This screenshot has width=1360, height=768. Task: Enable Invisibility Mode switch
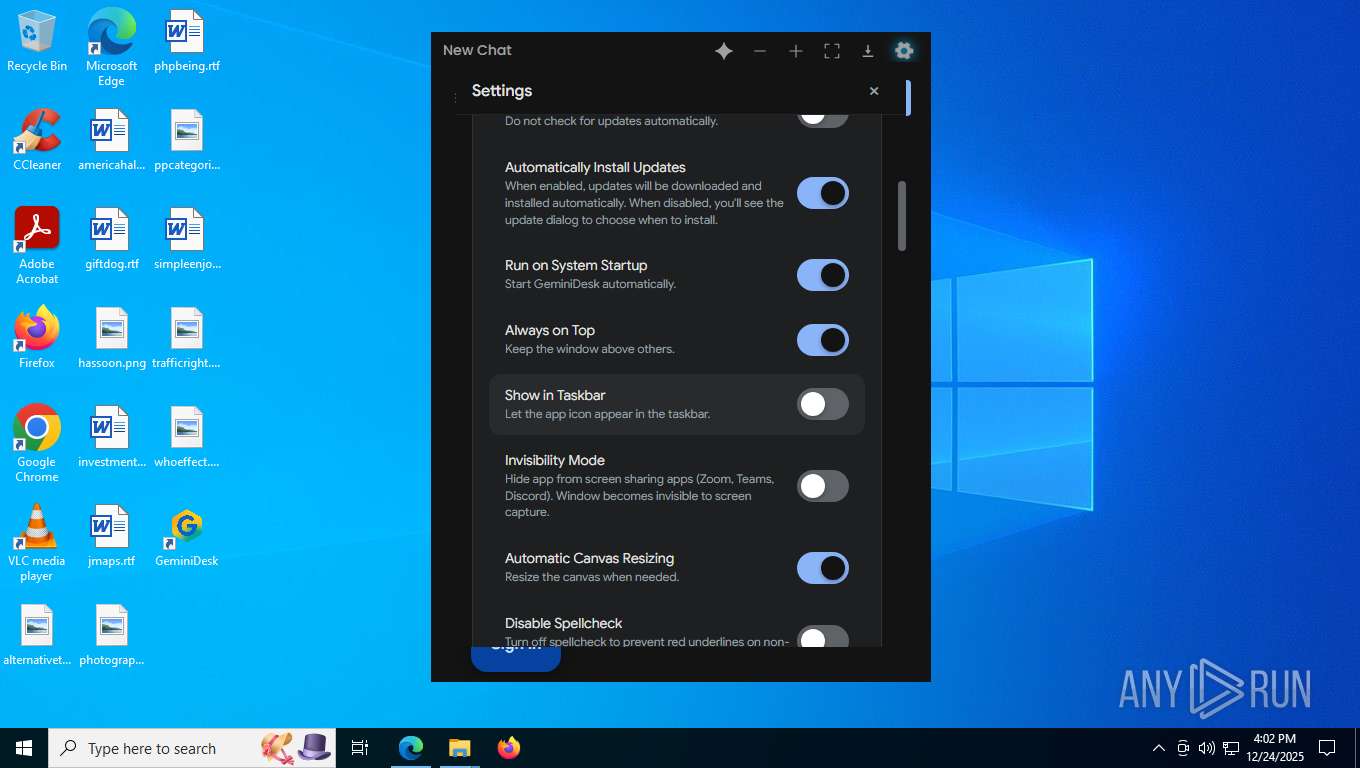pyautogui.click(x=823, y=486)
